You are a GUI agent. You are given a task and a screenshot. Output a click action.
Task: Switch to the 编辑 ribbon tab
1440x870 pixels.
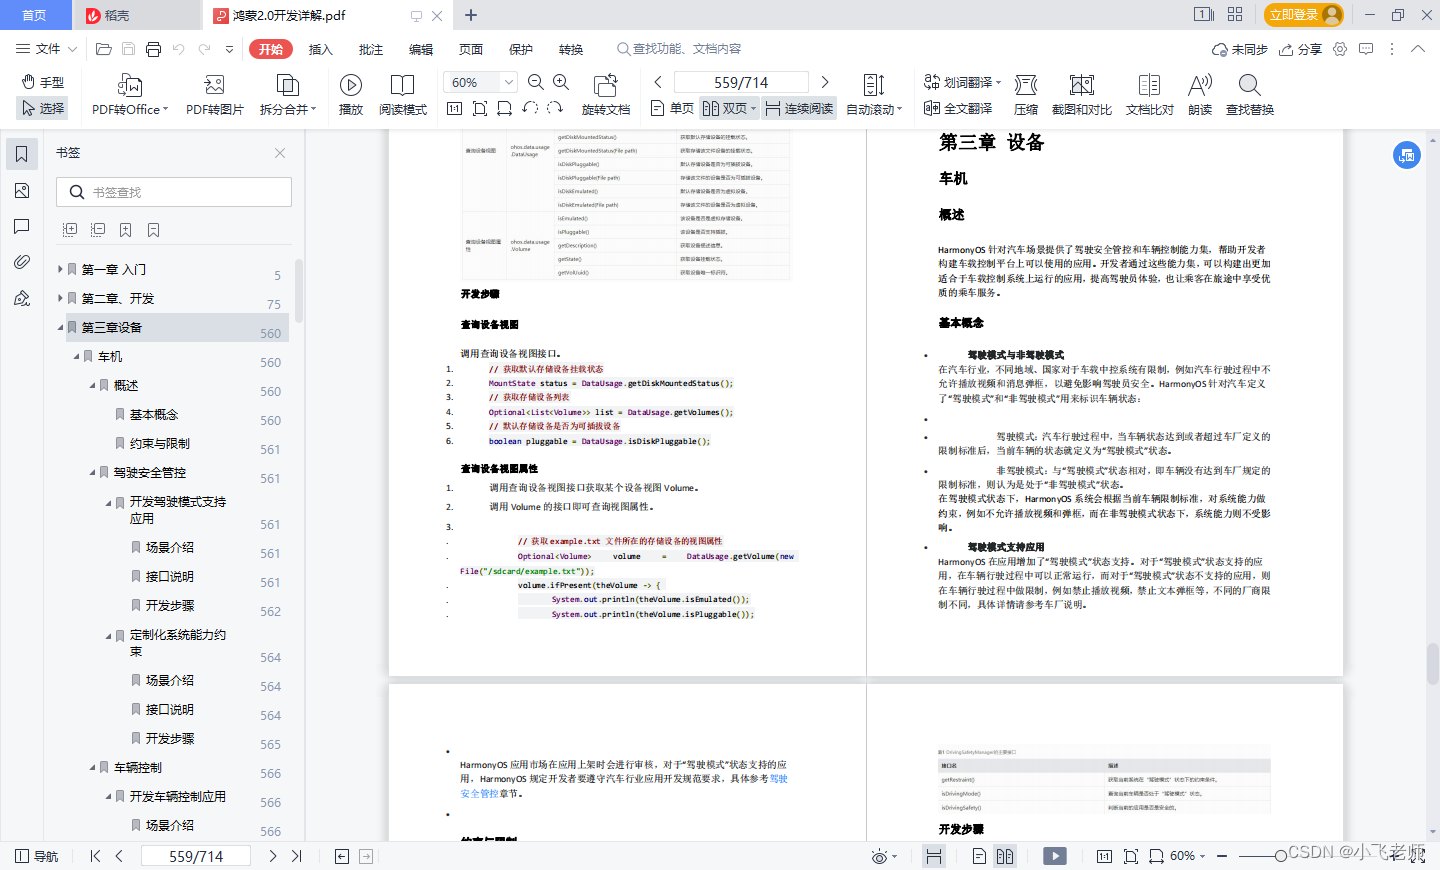420,49
